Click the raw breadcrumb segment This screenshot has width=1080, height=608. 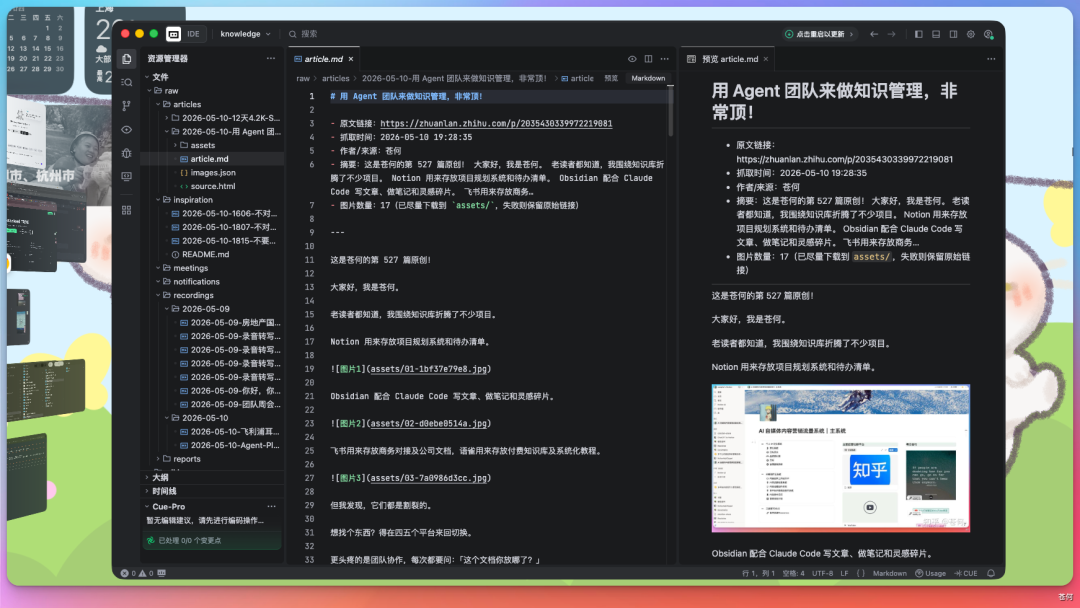coord(303,78)
